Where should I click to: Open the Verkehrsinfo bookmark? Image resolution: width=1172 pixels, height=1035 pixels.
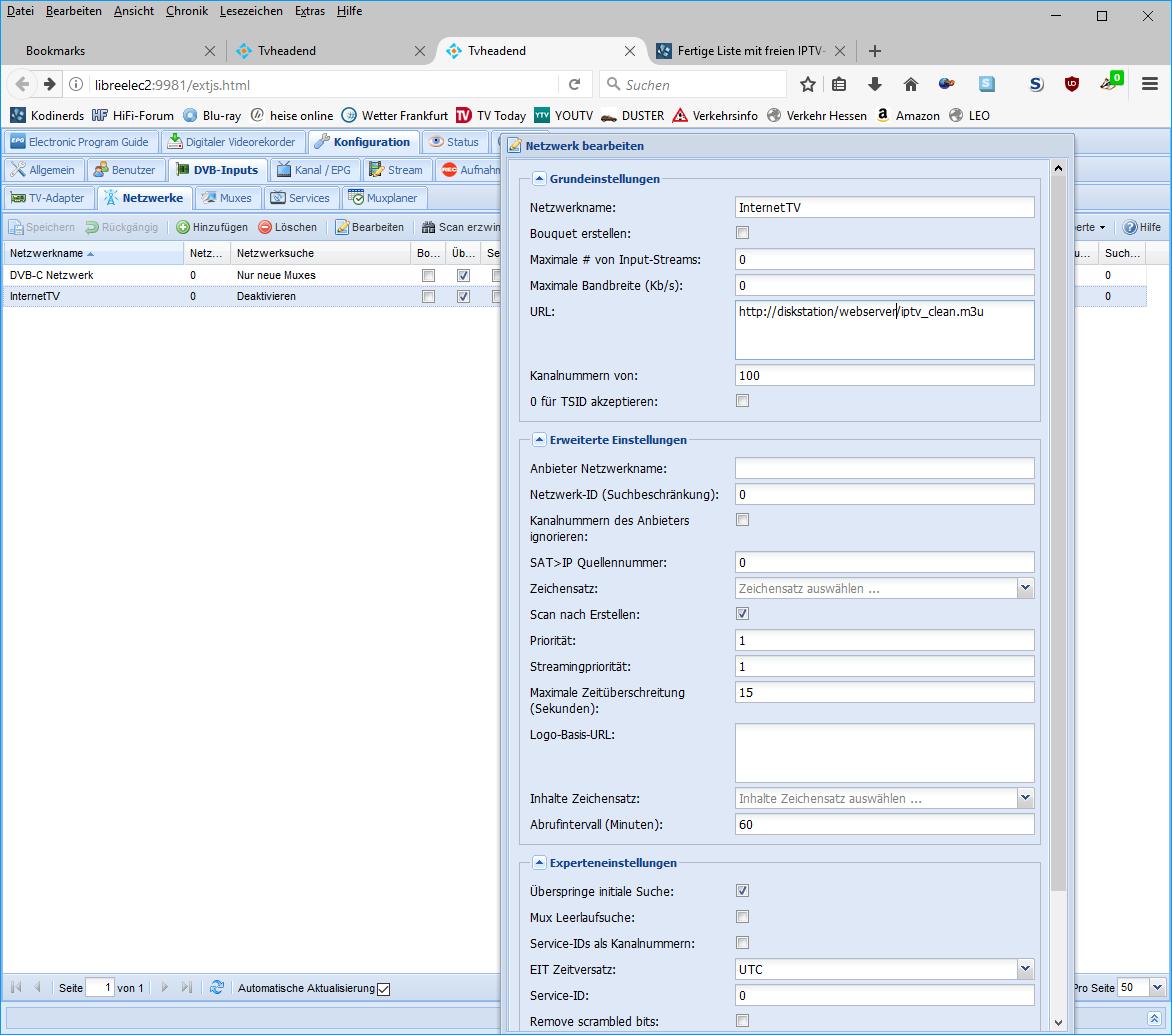715,116
